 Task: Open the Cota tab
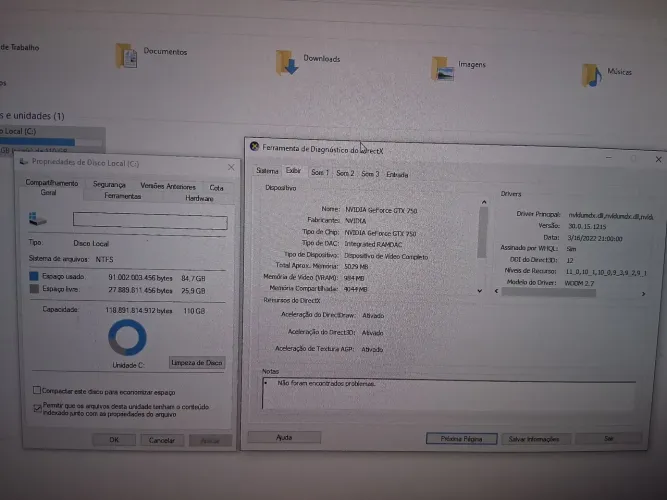pyautogui.click(x=216, y=188)
